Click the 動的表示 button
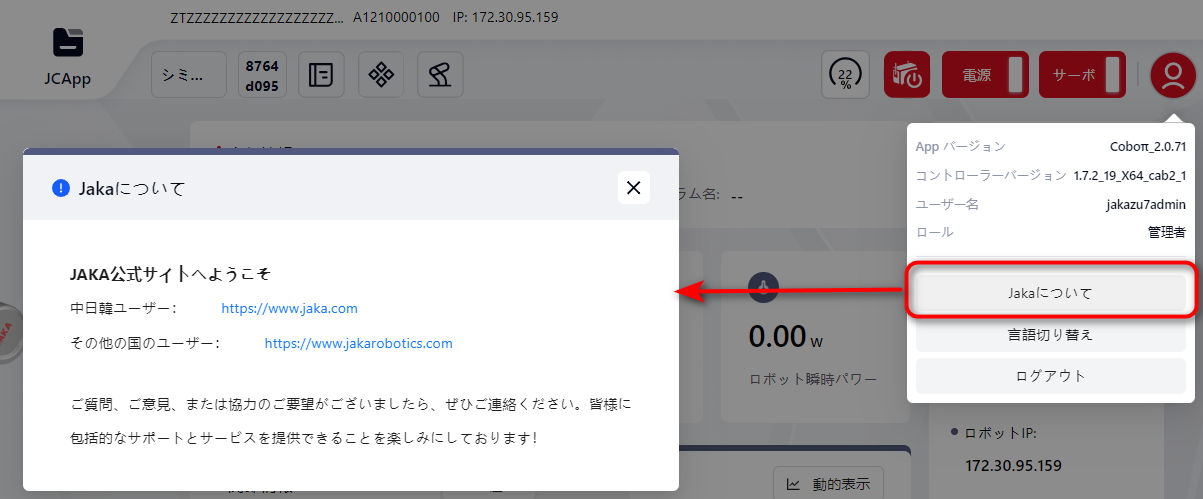The image size is (1203, 499). click(828, 485)
